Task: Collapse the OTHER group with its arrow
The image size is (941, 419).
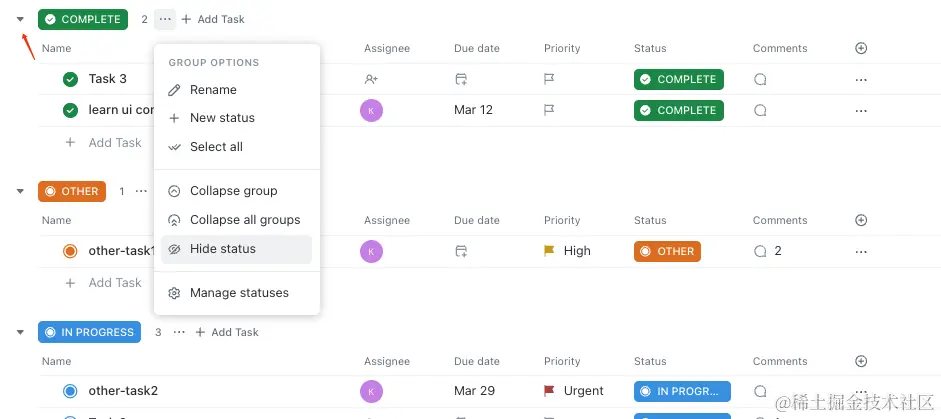Action: [20, 191]
